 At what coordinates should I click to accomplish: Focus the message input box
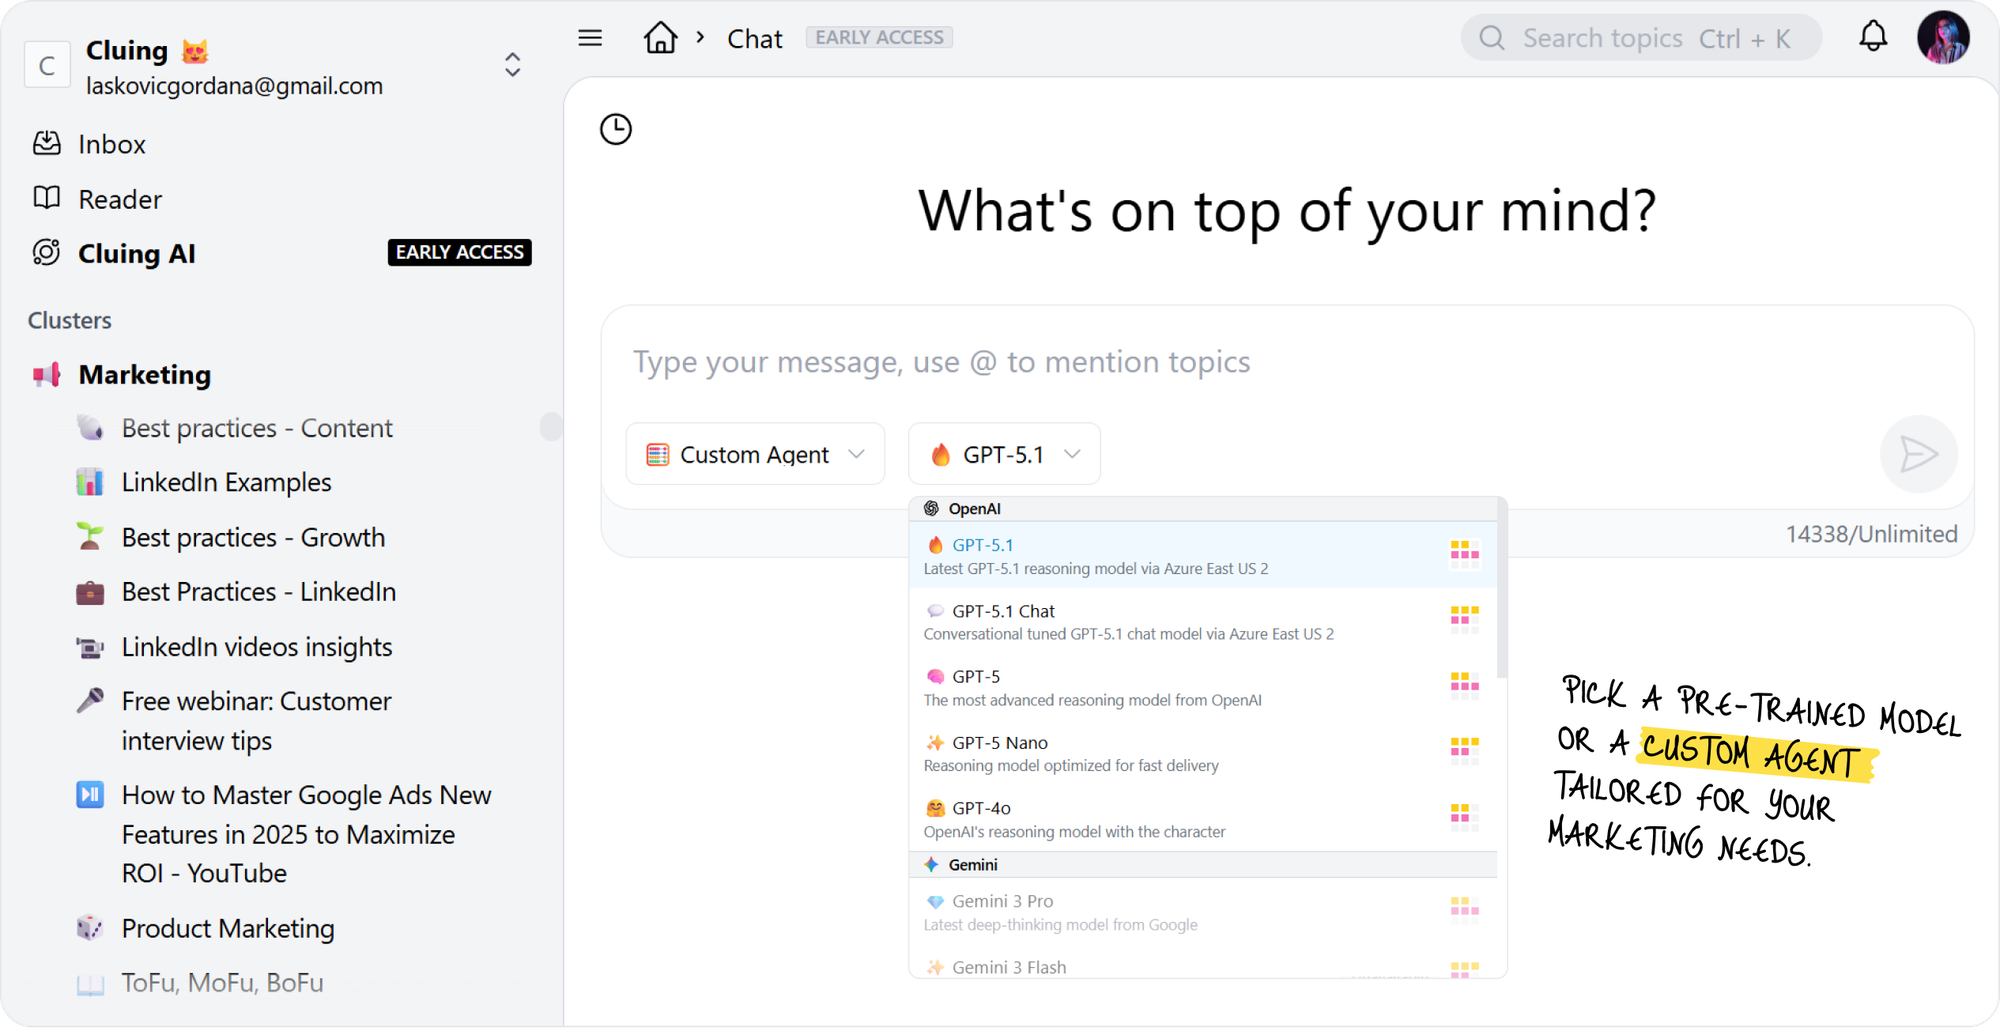(x=1286, y=362)
